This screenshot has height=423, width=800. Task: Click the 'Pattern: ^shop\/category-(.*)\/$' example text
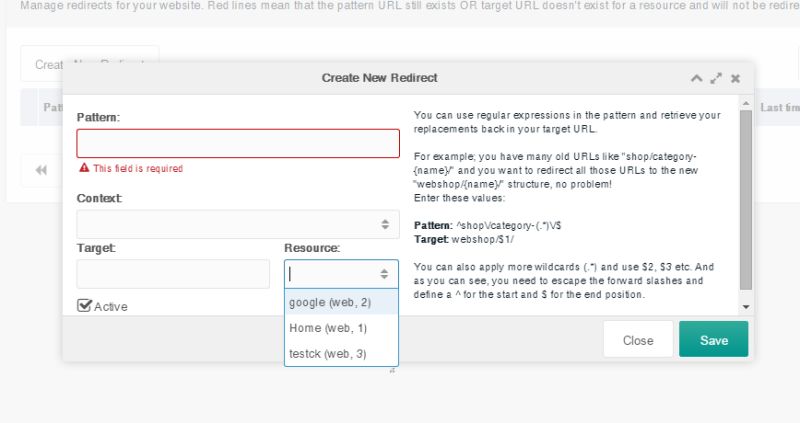tap(487, 226)
